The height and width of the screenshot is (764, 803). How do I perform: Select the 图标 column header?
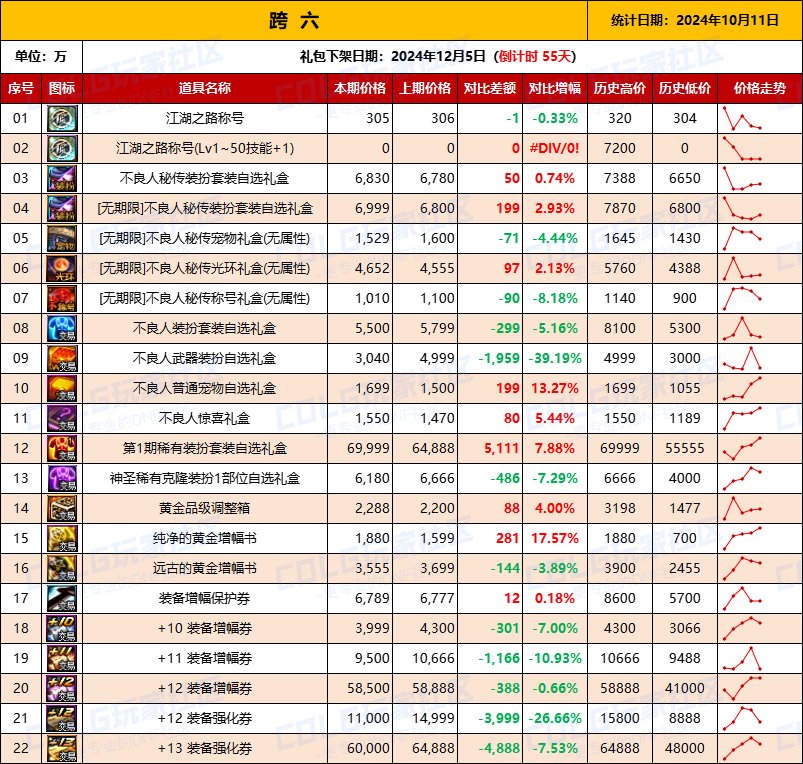tap(62, 88)
